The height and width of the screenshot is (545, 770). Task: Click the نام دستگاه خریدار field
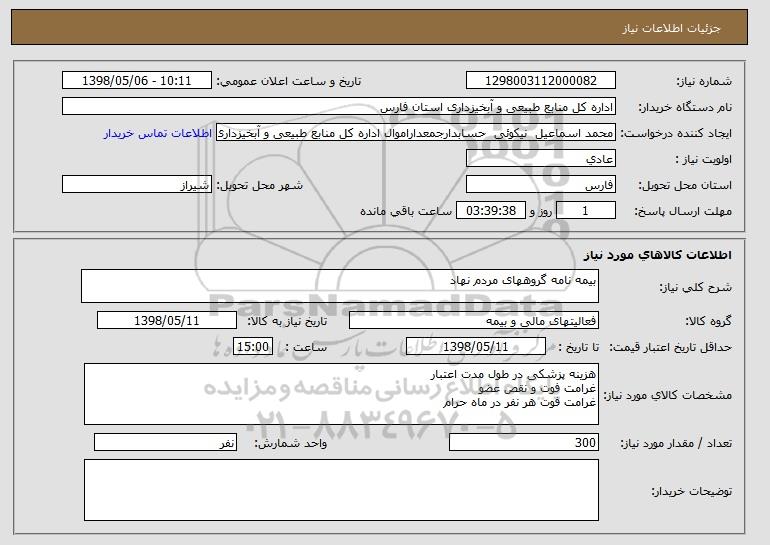(x=339, y=107)
